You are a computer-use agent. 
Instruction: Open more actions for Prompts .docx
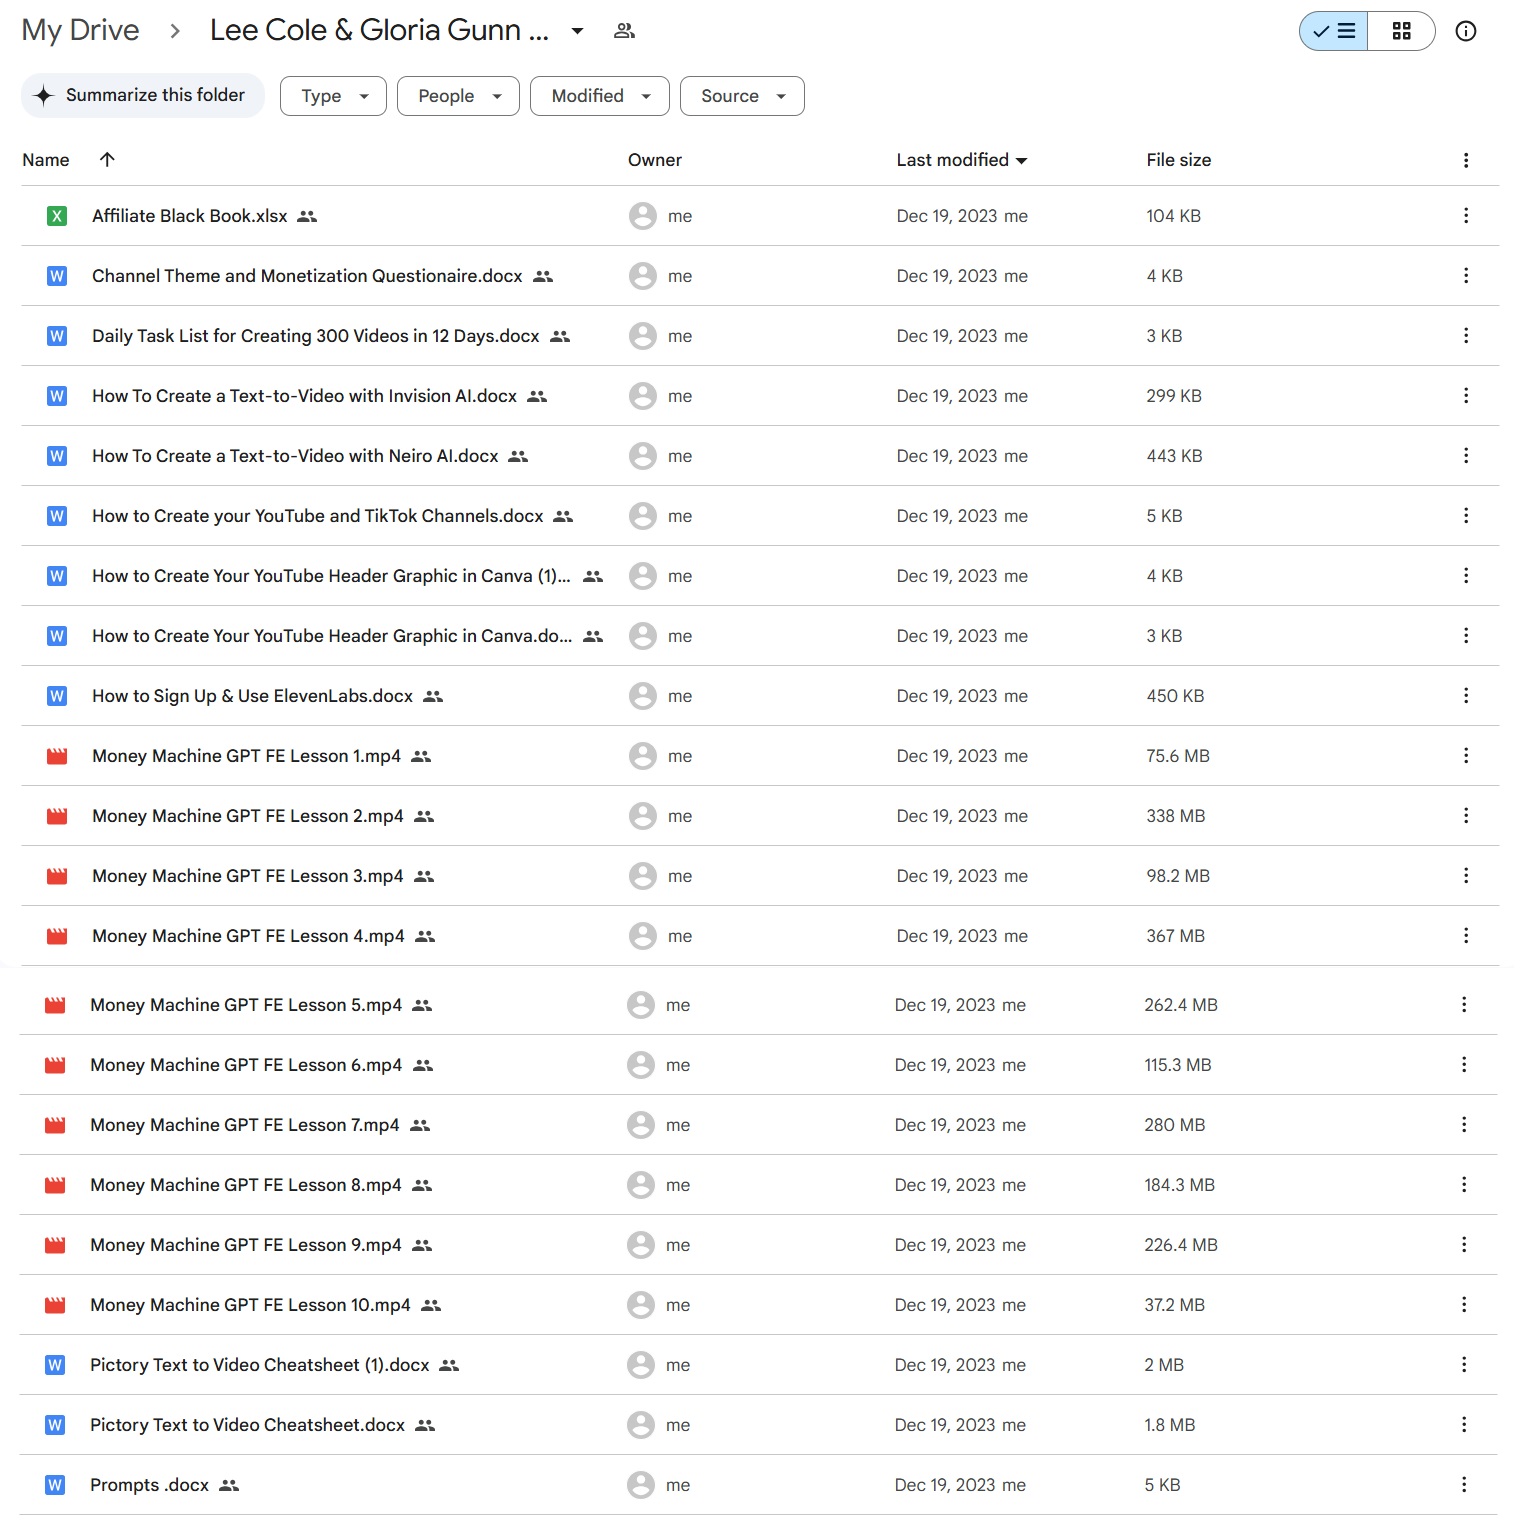click(x=1463, y=1485)
